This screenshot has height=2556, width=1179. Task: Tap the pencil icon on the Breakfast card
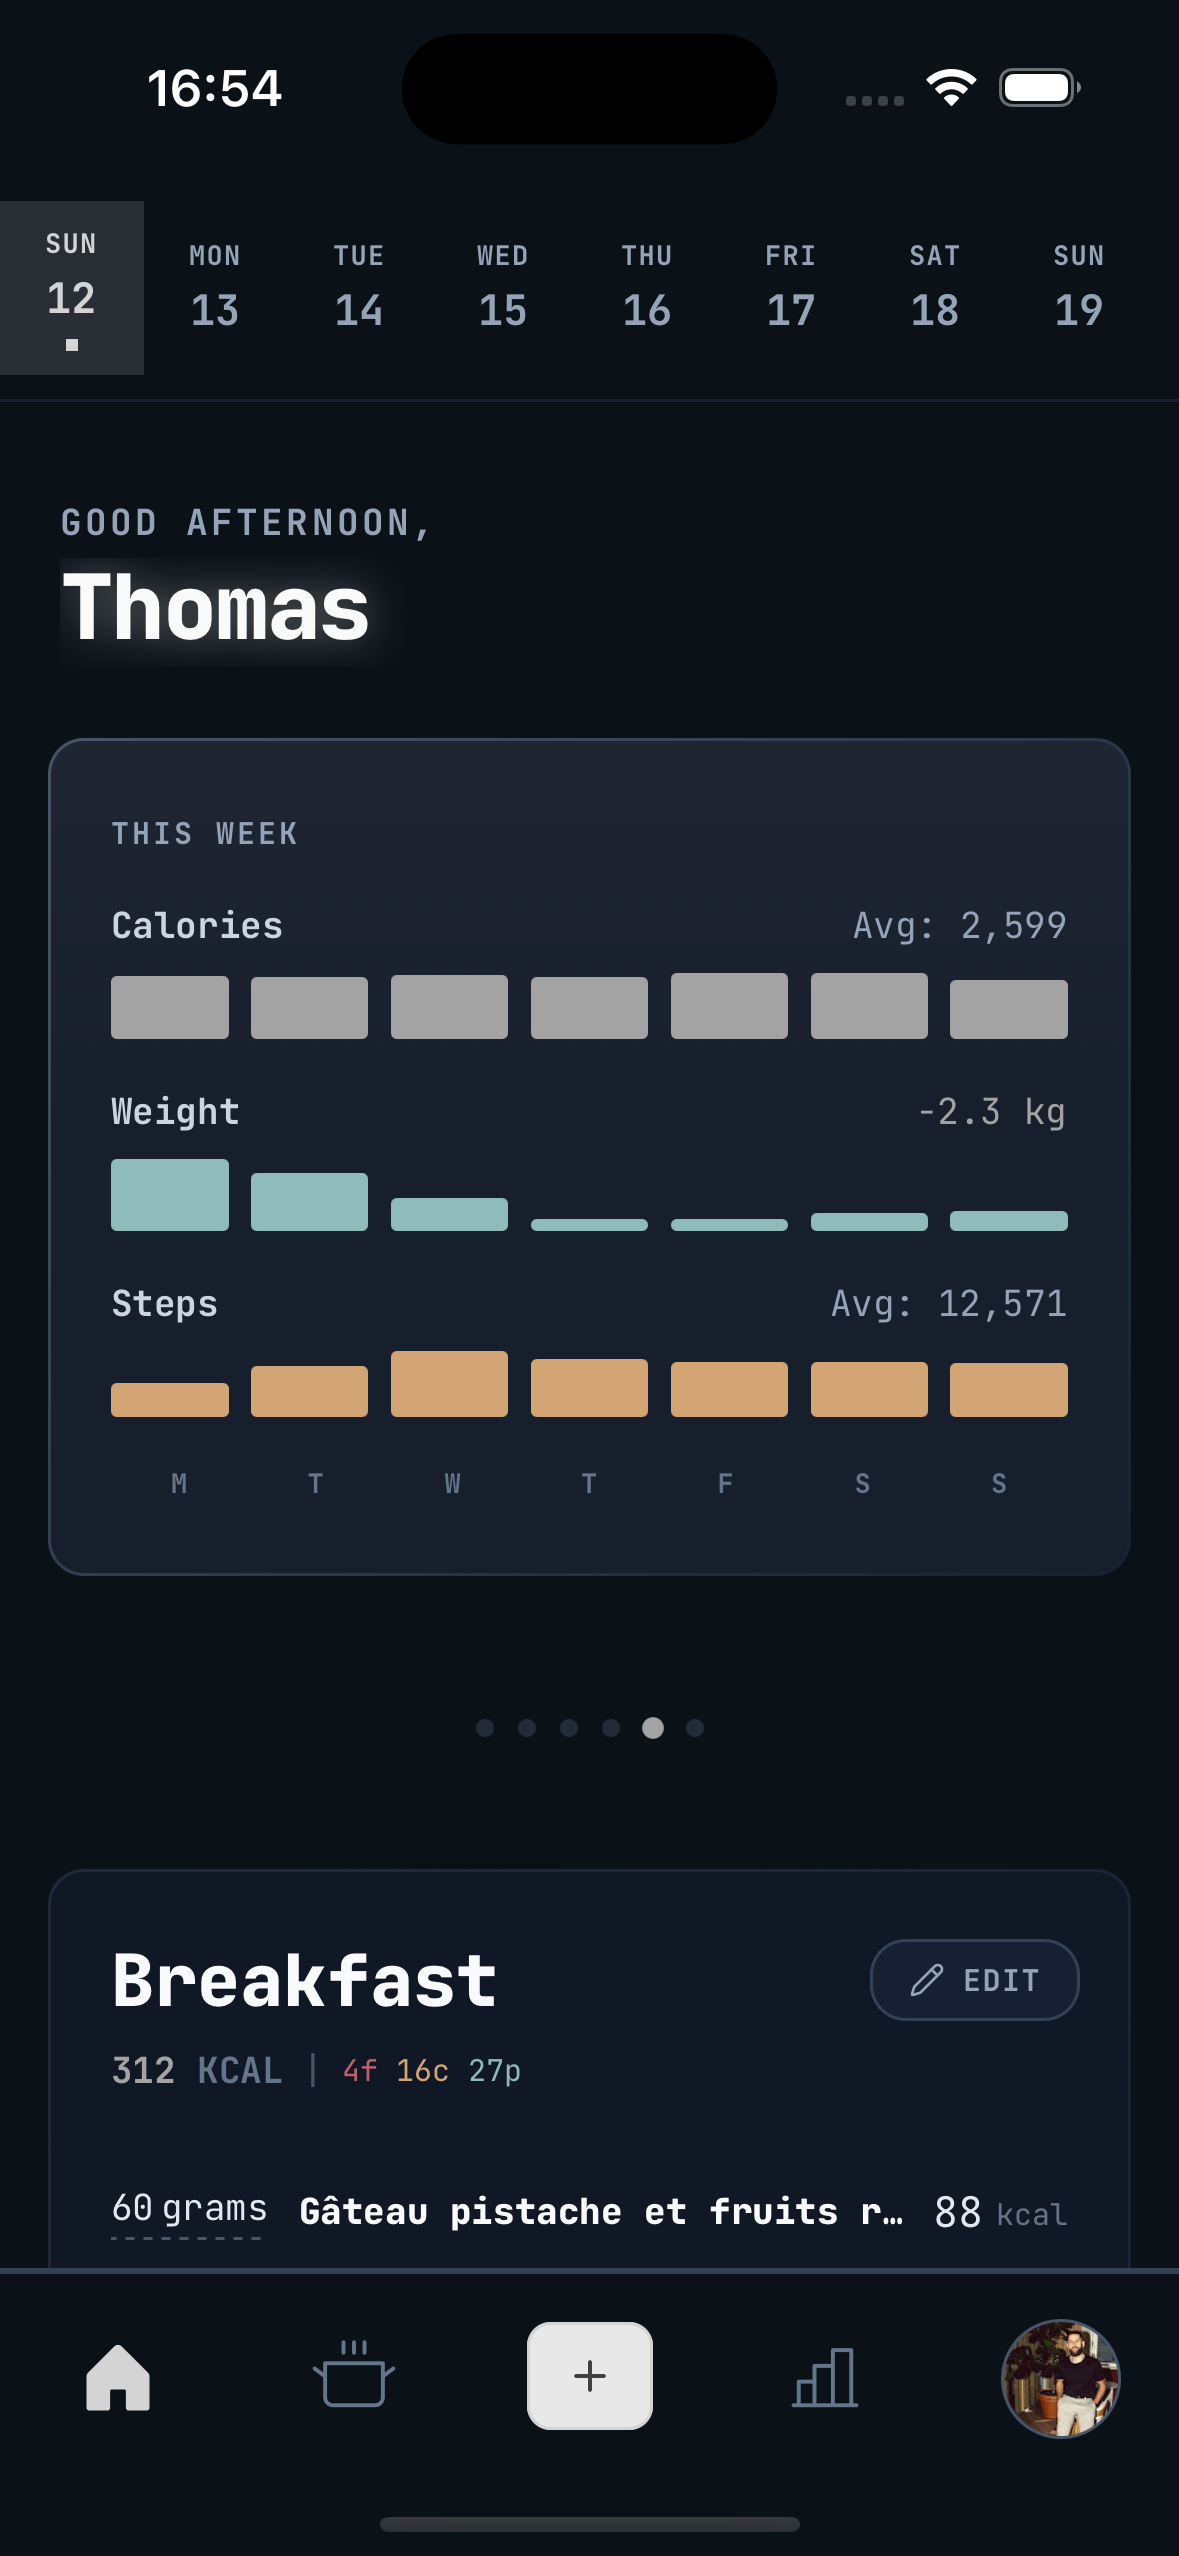point(927,1979)
